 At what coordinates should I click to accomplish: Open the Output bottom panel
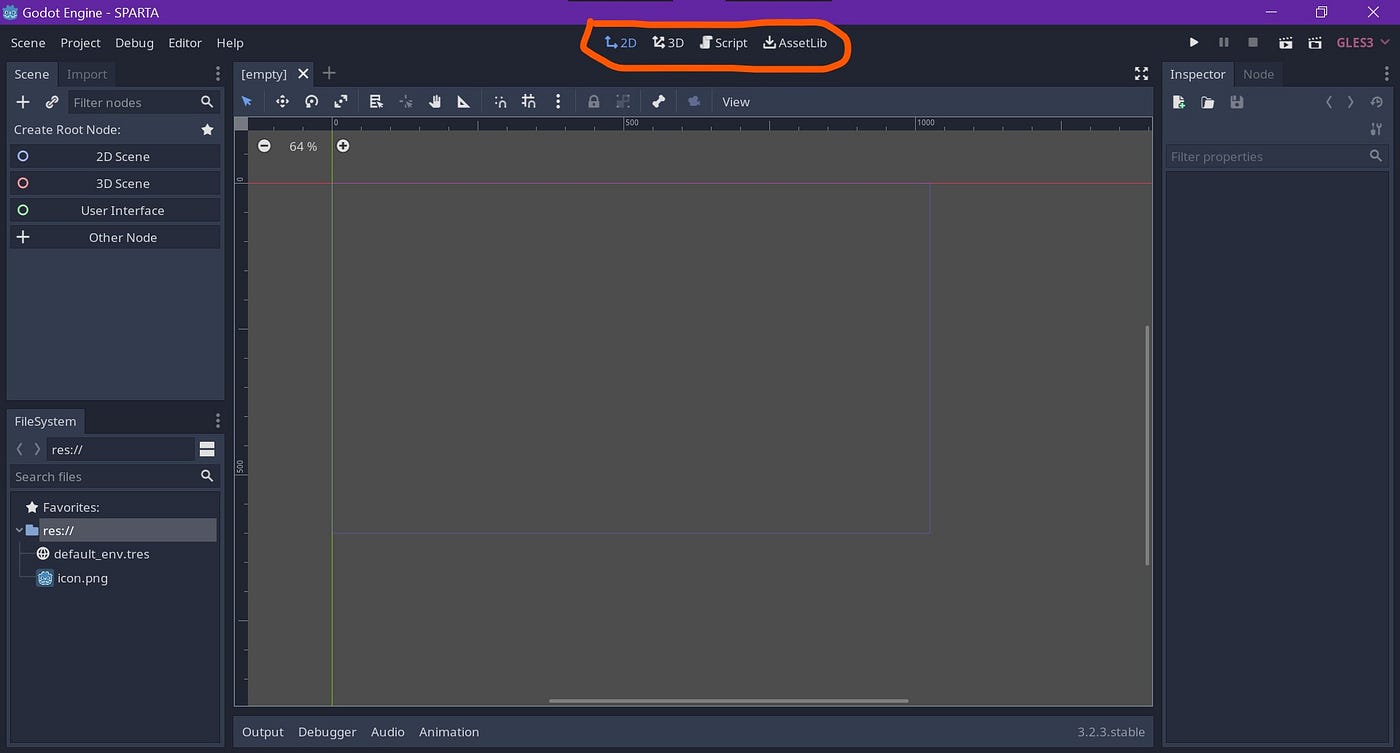(263, 732)
